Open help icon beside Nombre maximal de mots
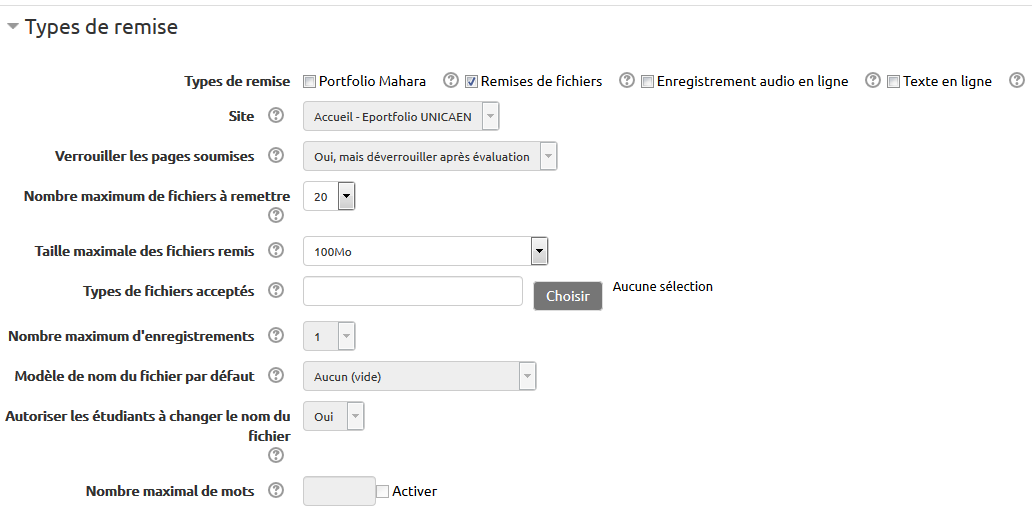The image size is (1032, 512). pyautogui.click(x=276, y=491)
